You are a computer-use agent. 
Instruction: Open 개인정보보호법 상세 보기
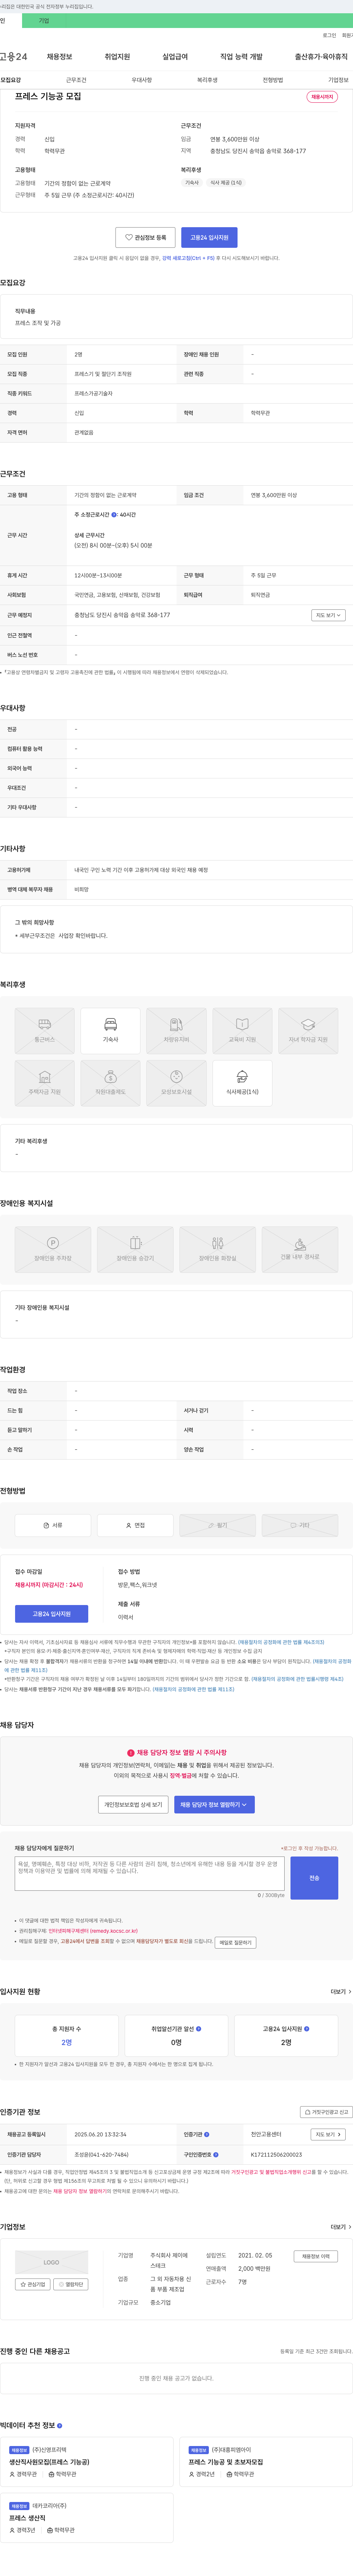tap(133, 1805)
